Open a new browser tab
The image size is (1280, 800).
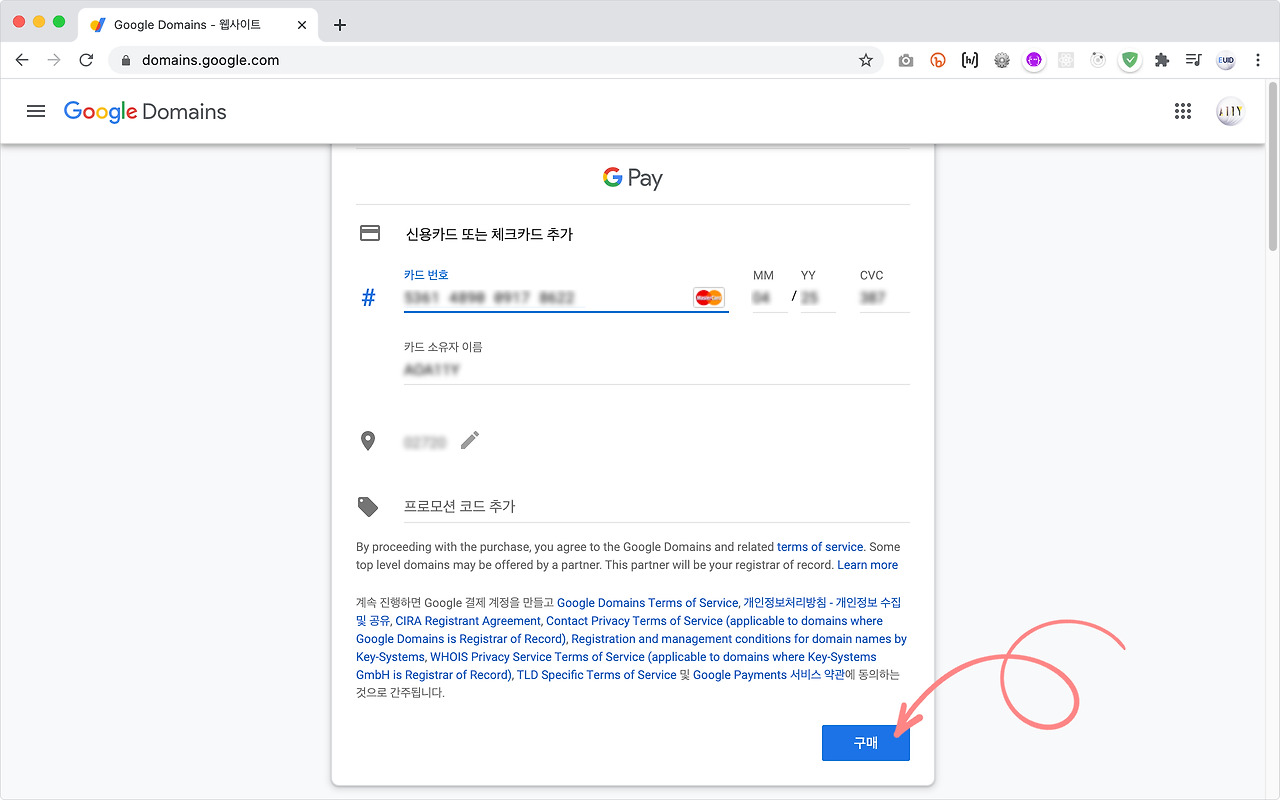click(x=340, y=25)
